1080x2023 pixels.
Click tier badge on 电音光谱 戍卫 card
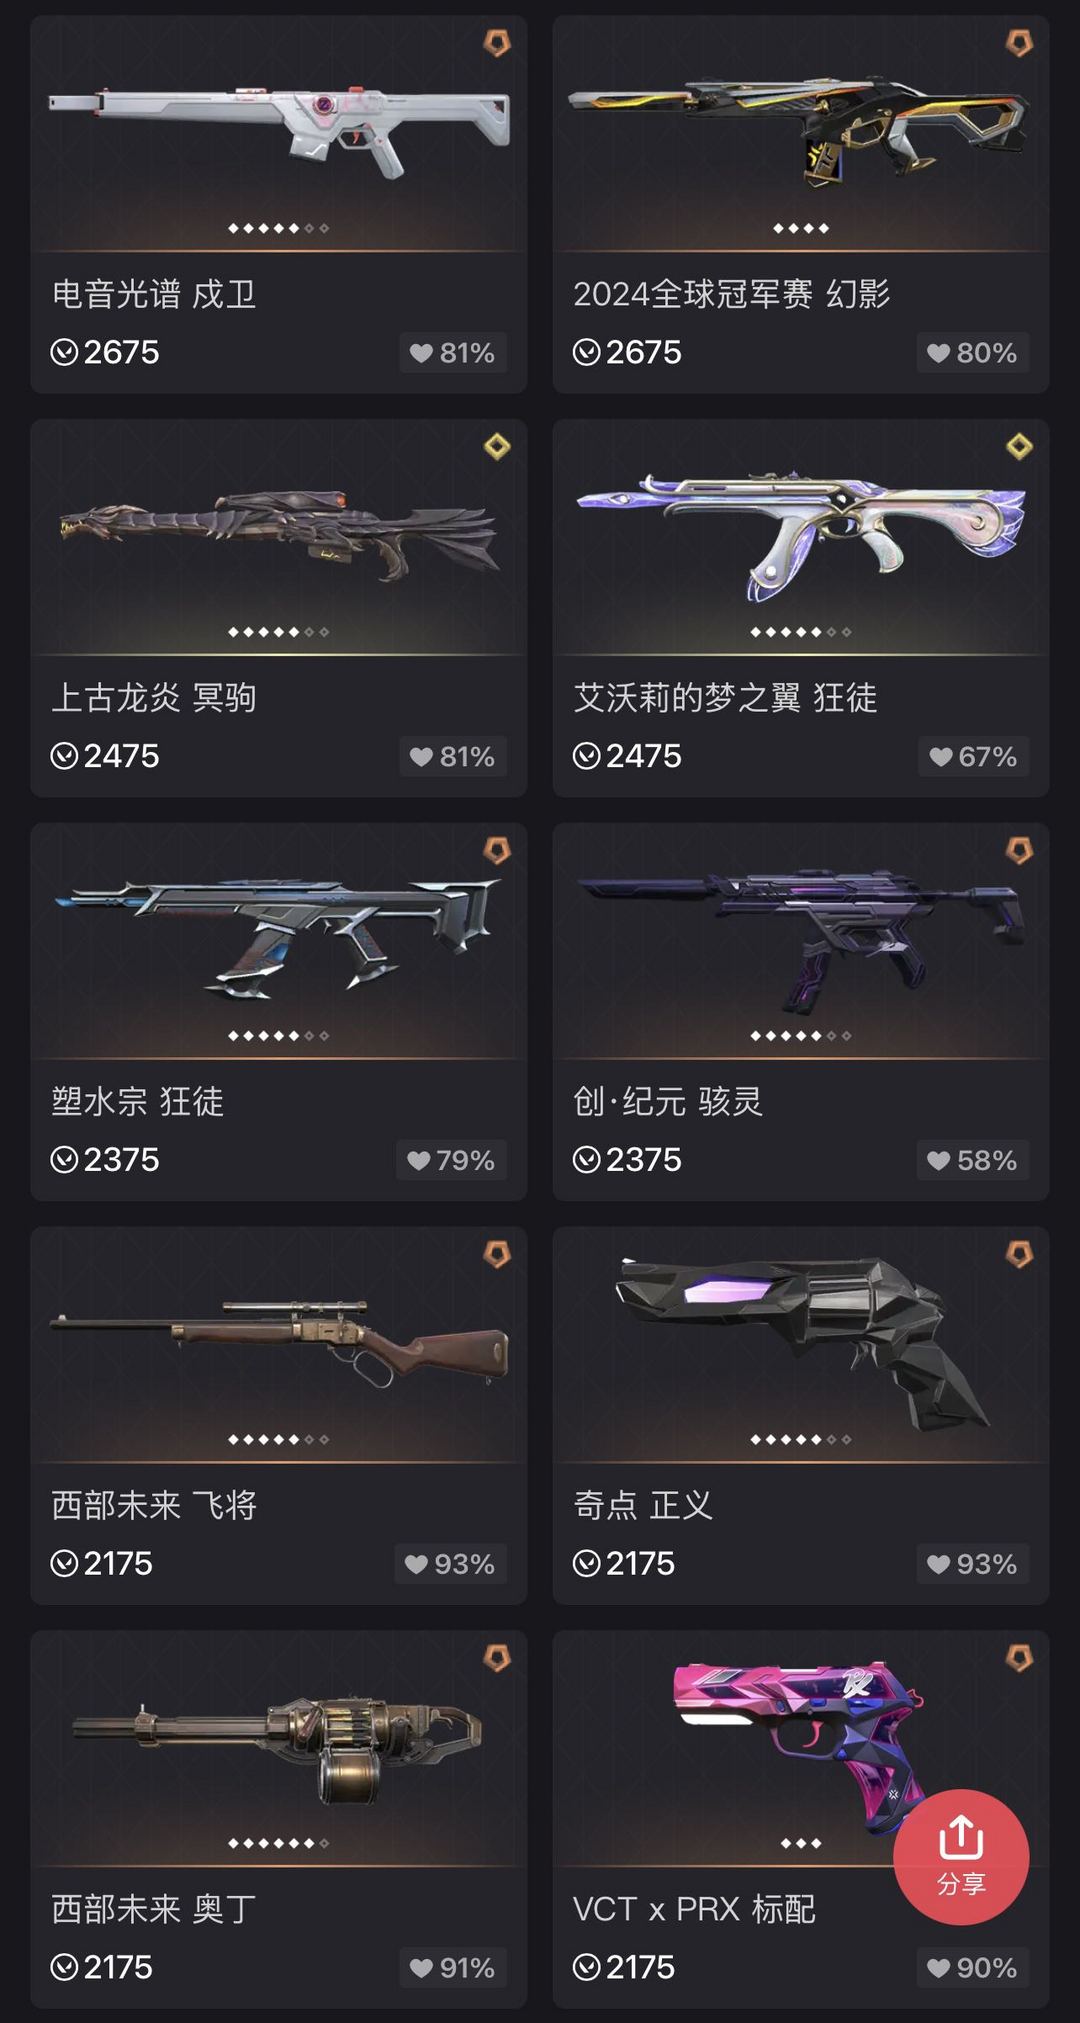coord(497,43)
